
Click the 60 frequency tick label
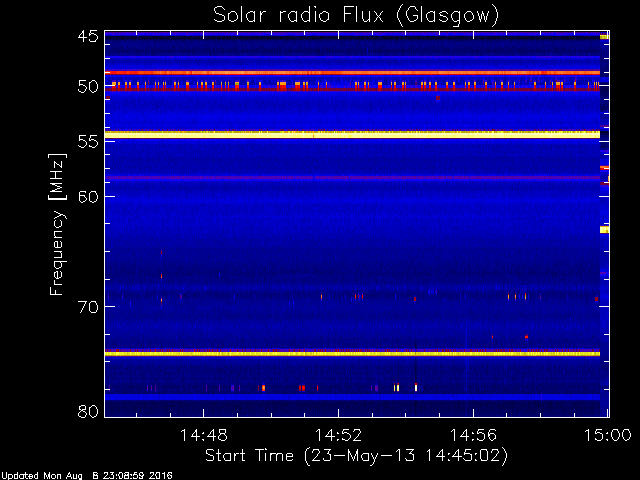pos(88,197)
